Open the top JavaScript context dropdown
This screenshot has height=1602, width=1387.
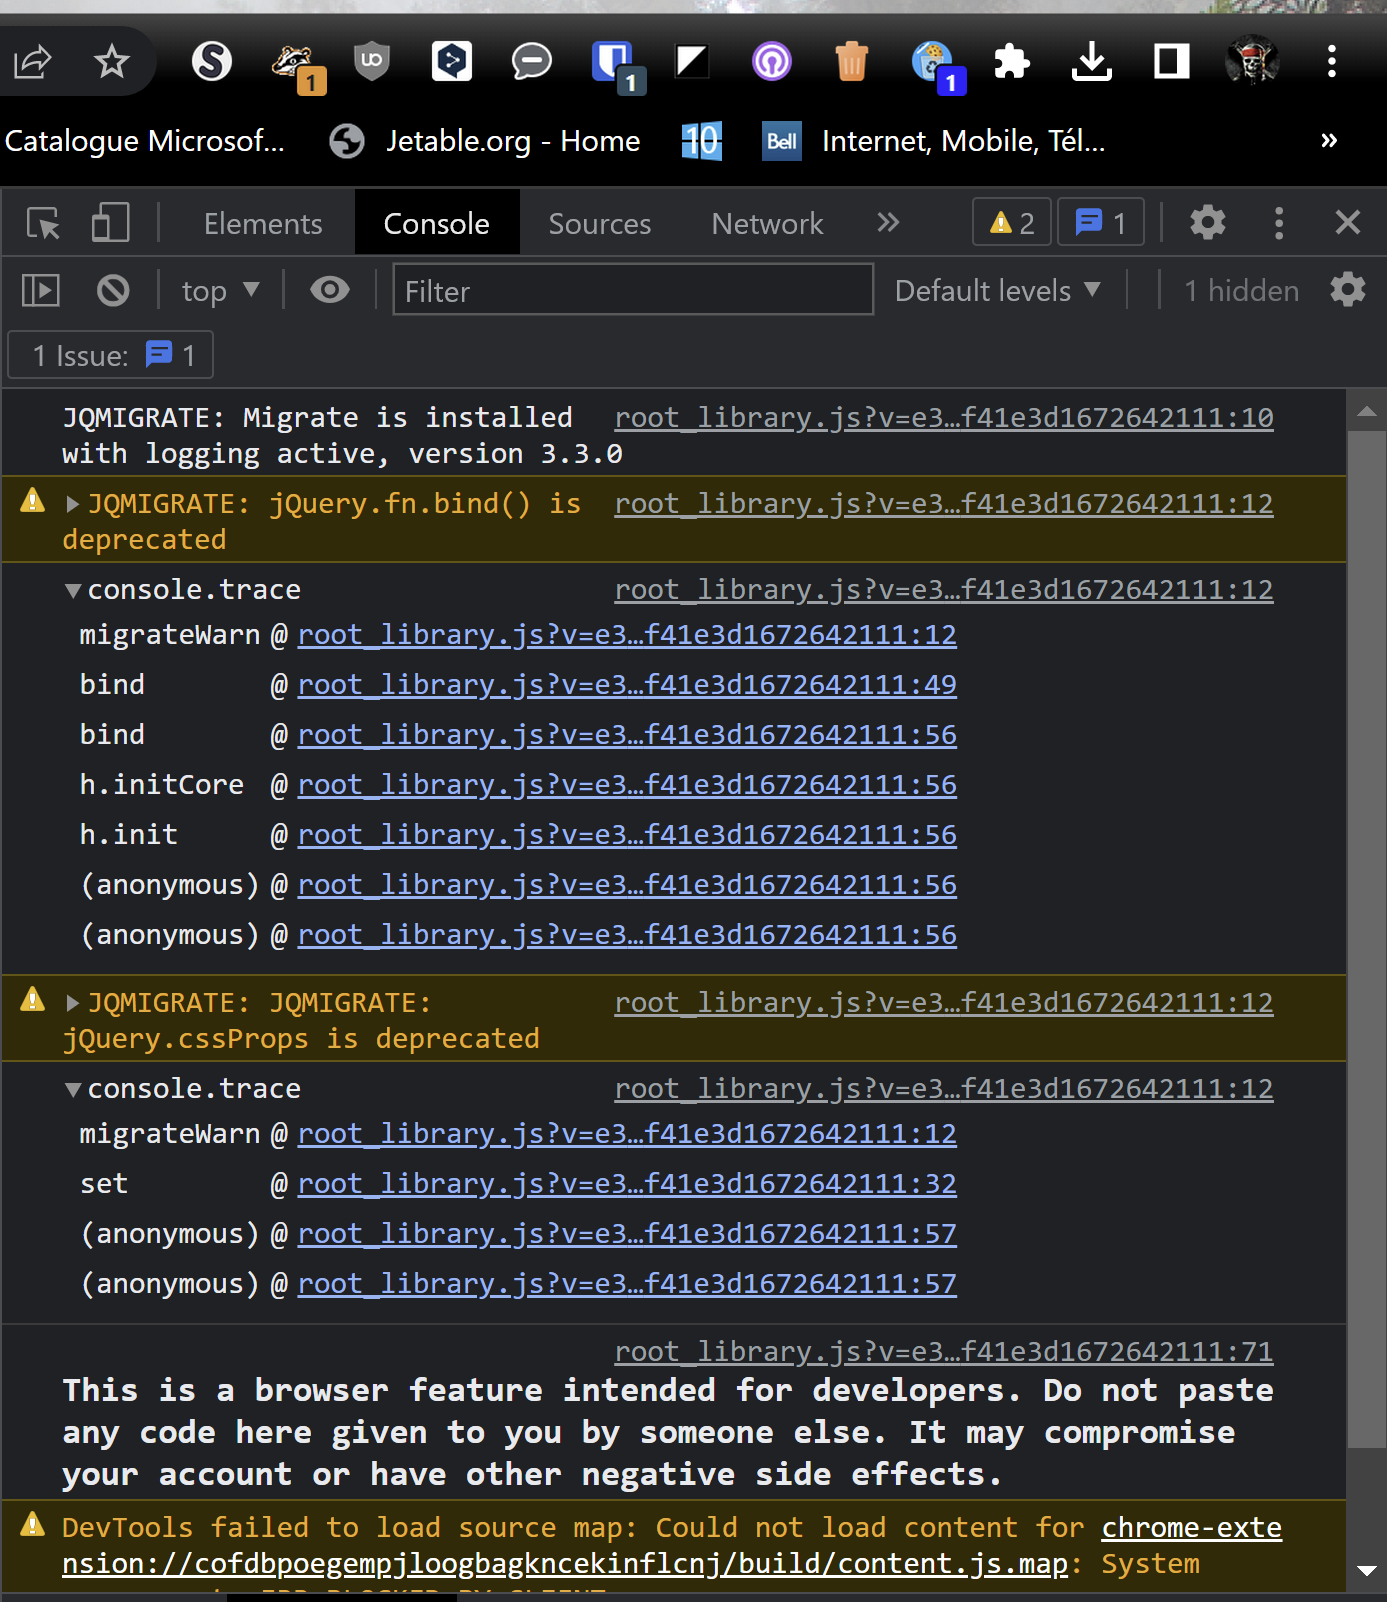click(x=221, y=291)
